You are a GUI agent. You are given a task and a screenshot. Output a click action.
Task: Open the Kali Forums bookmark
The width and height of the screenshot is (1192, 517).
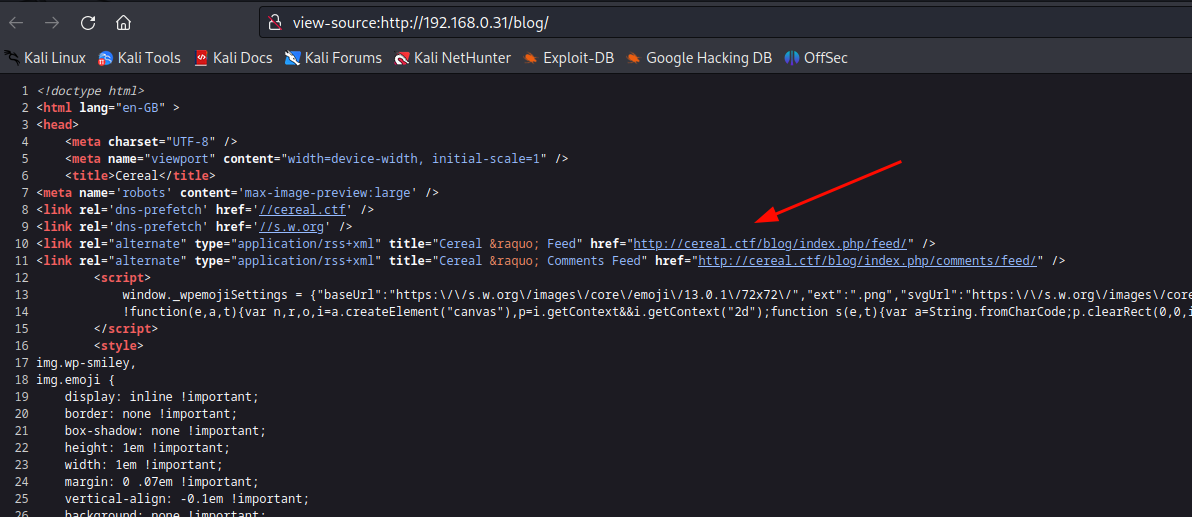(x=334, y=58)
